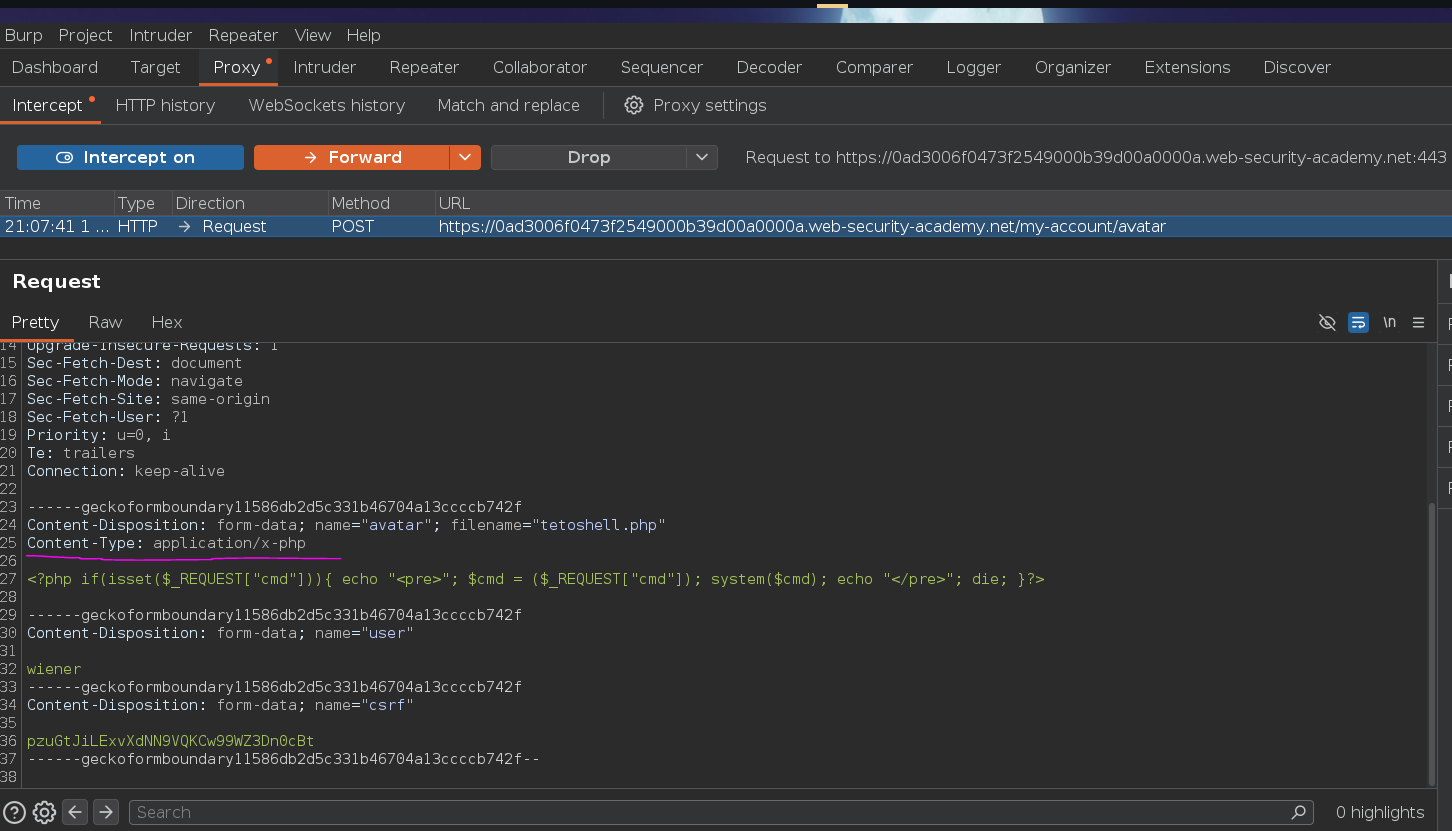Switch request view to Hex

coord(167,322)
